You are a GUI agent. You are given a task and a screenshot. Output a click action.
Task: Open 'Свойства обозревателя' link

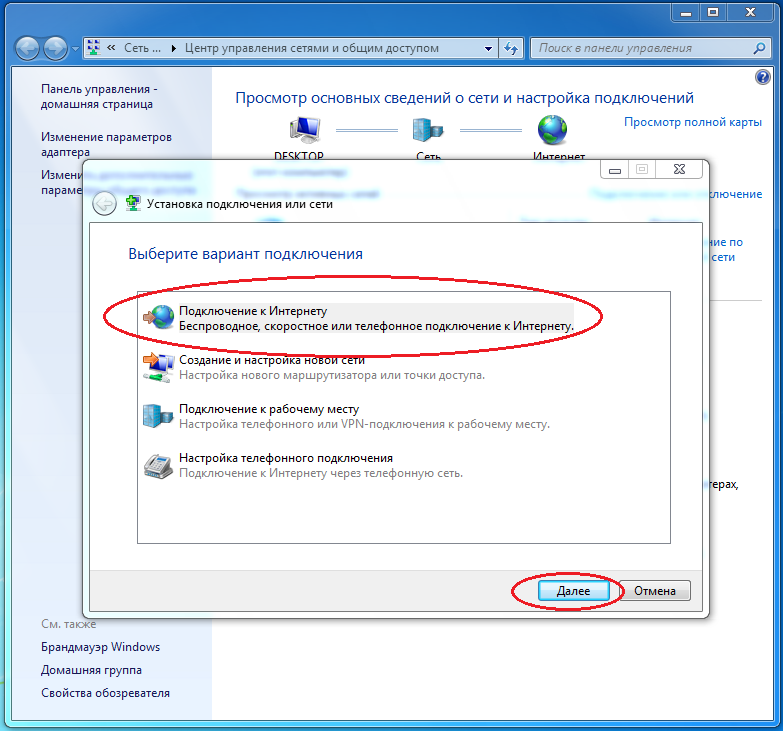pos(105,693)
